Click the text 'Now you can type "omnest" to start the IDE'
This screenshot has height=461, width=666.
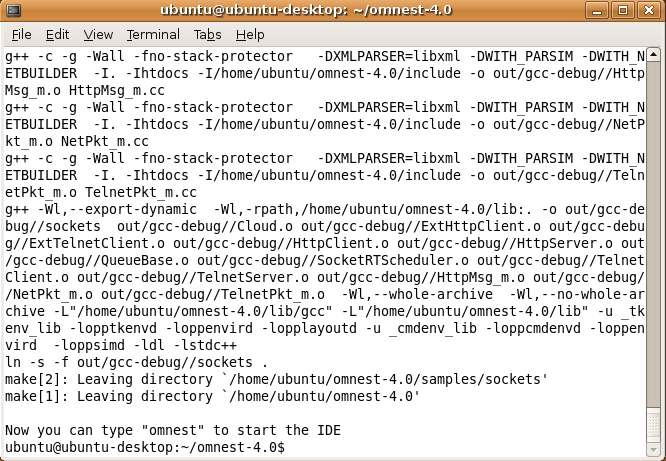click(x=173, y=430)
